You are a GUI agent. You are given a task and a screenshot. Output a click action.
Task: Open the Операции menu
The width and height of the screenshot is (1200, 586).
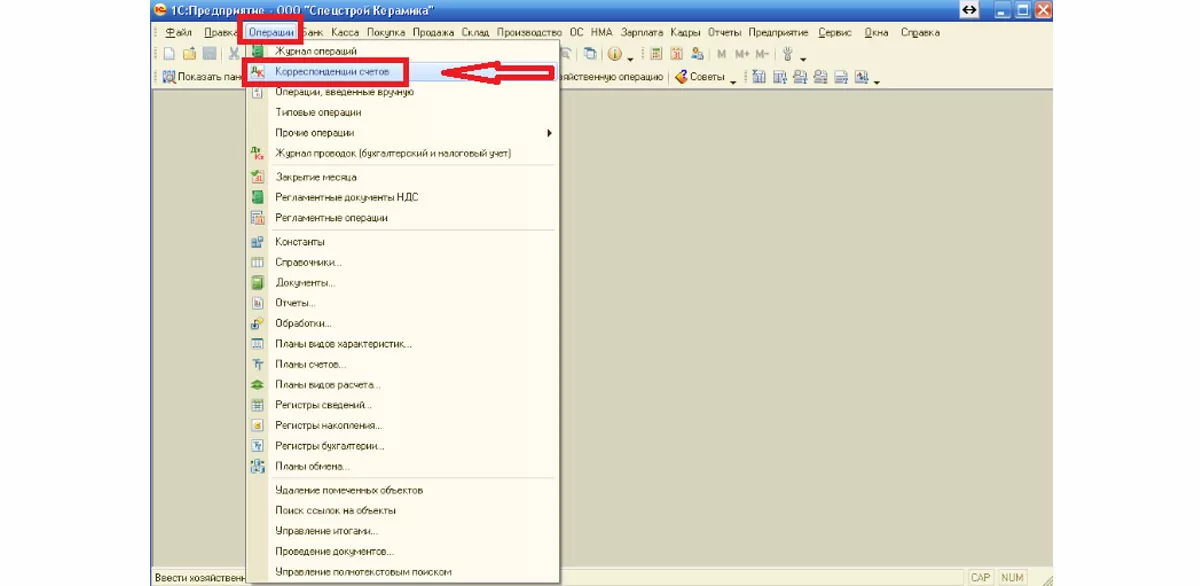272,32
